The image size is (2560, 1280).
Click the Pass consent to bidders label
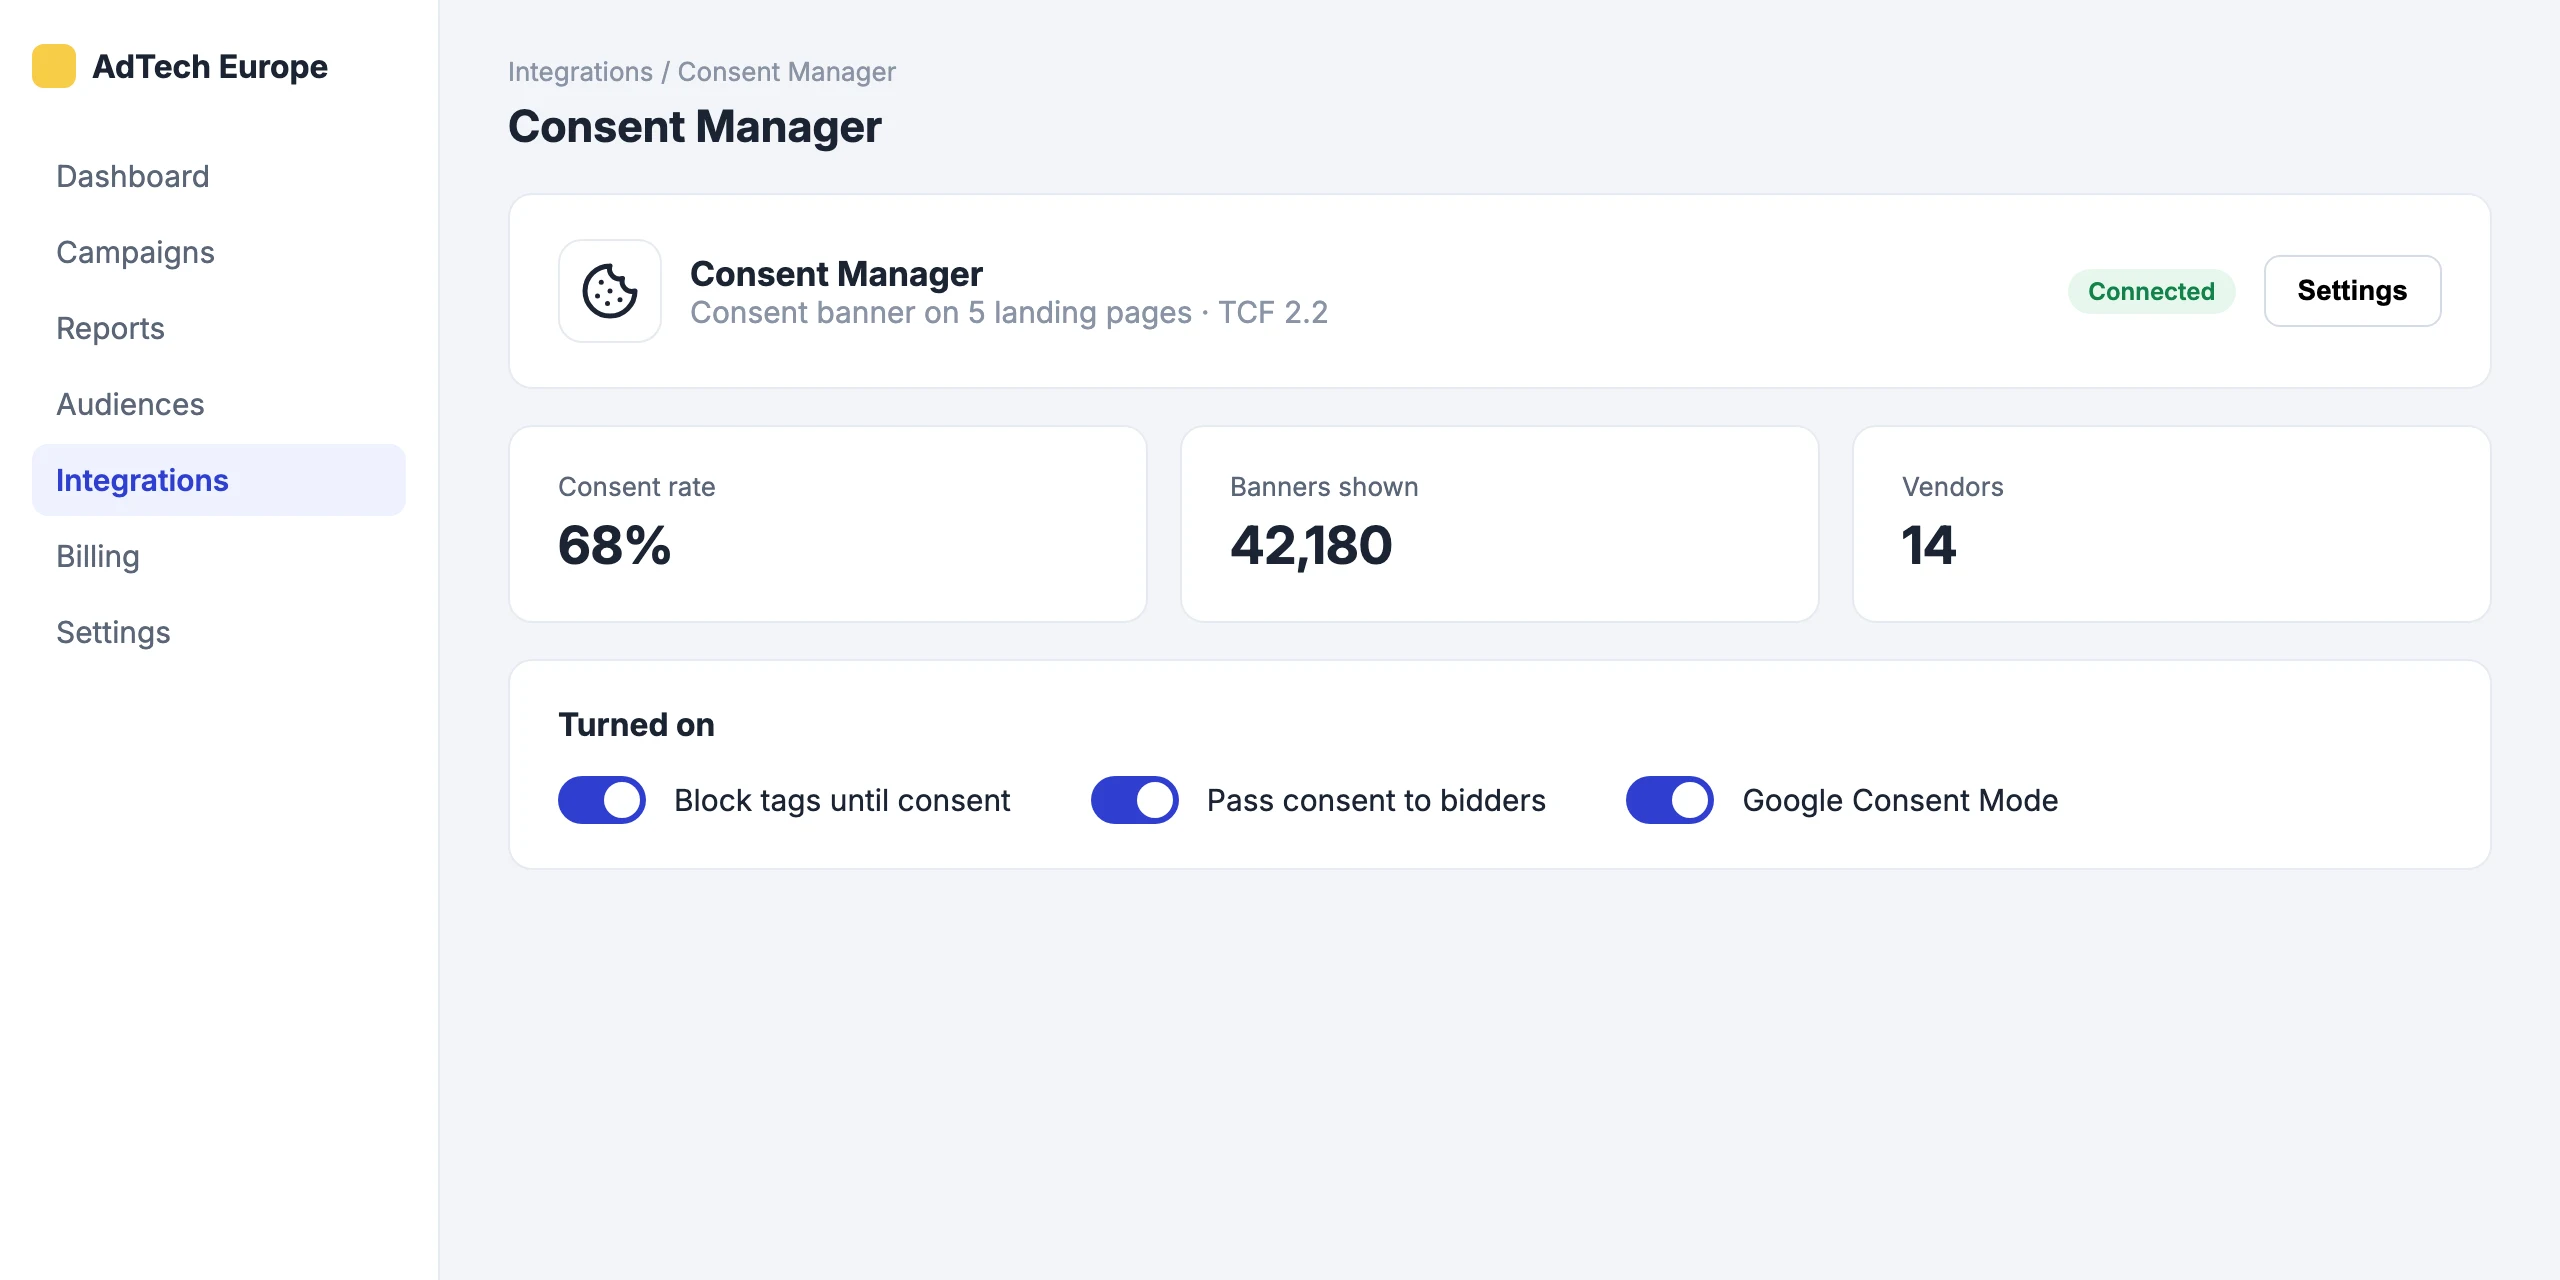coord(1376,800)
